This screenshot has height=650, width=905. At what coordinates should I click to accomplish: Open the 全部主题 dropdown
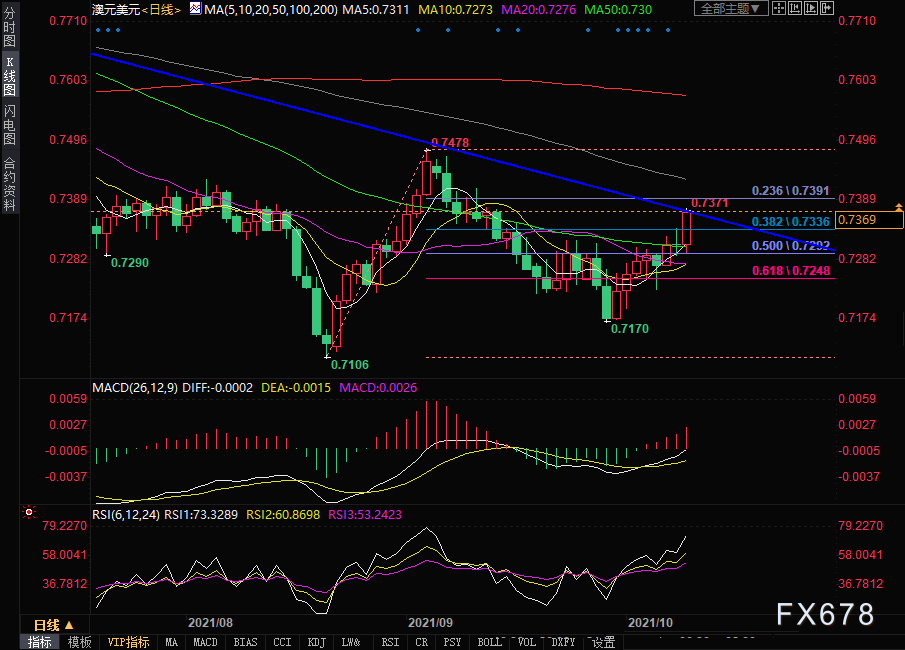tap(731, 9)
